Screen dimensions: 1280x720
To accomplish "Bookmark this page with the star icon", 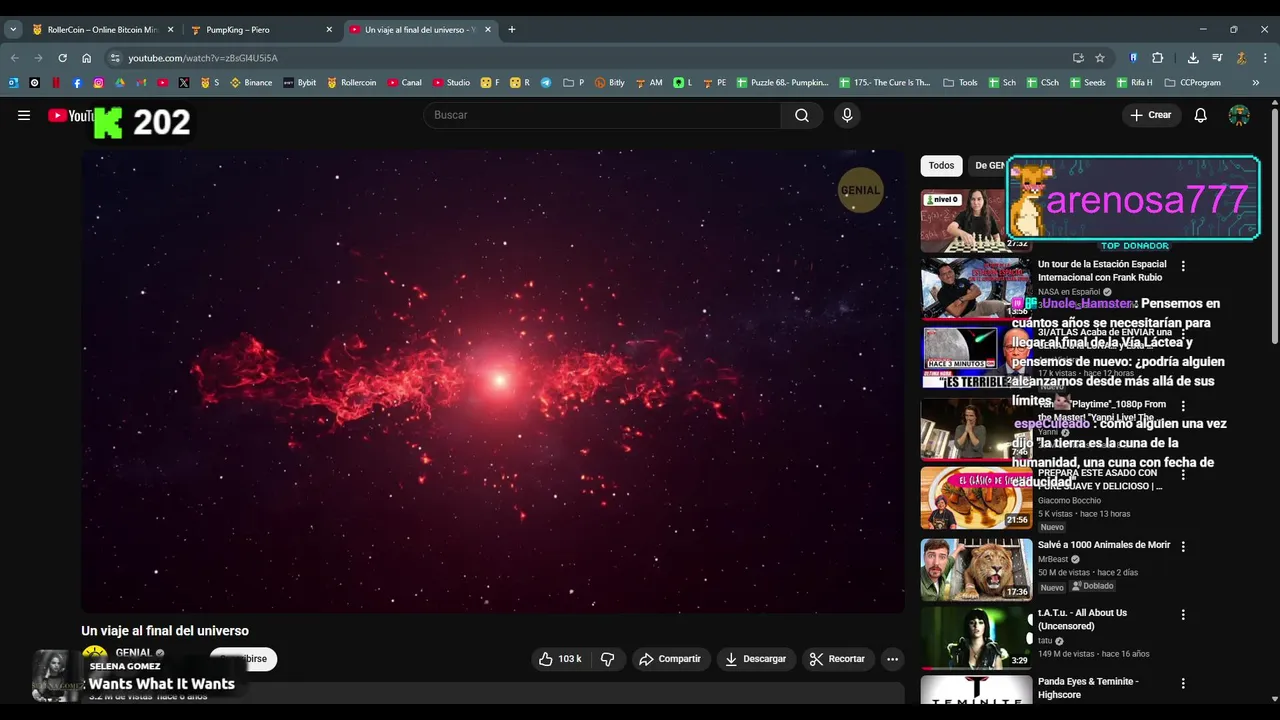I will (x=1100, y=58).
